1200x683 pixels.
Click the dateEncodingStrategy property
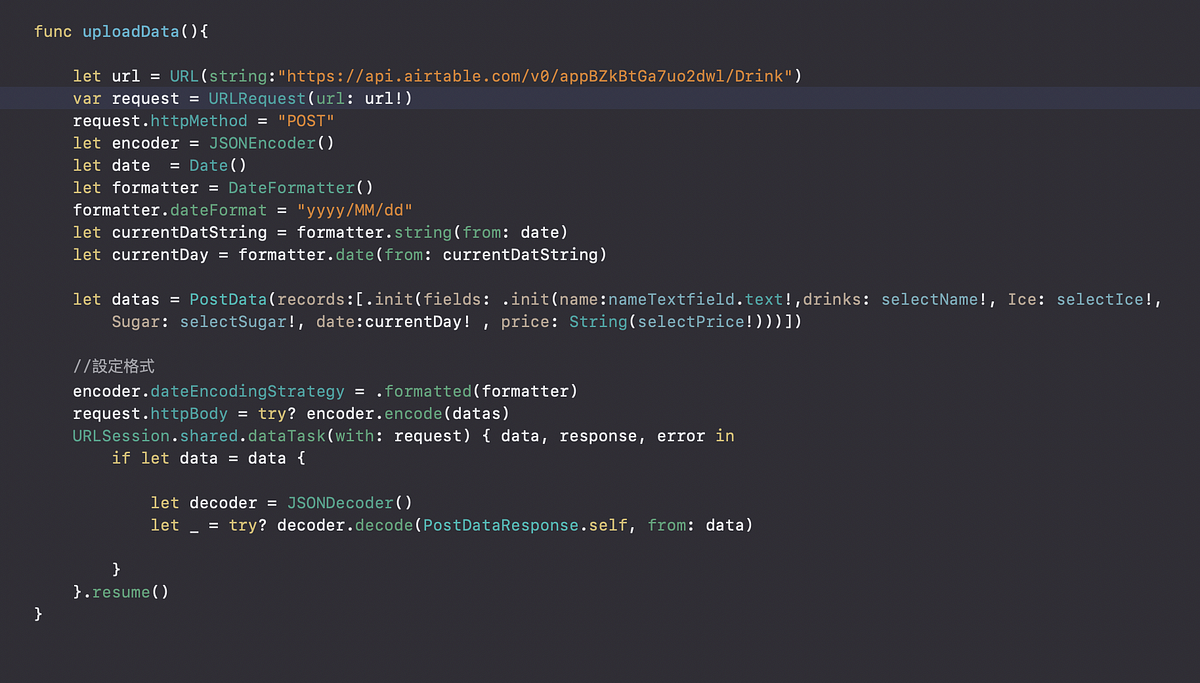[248, 391]
